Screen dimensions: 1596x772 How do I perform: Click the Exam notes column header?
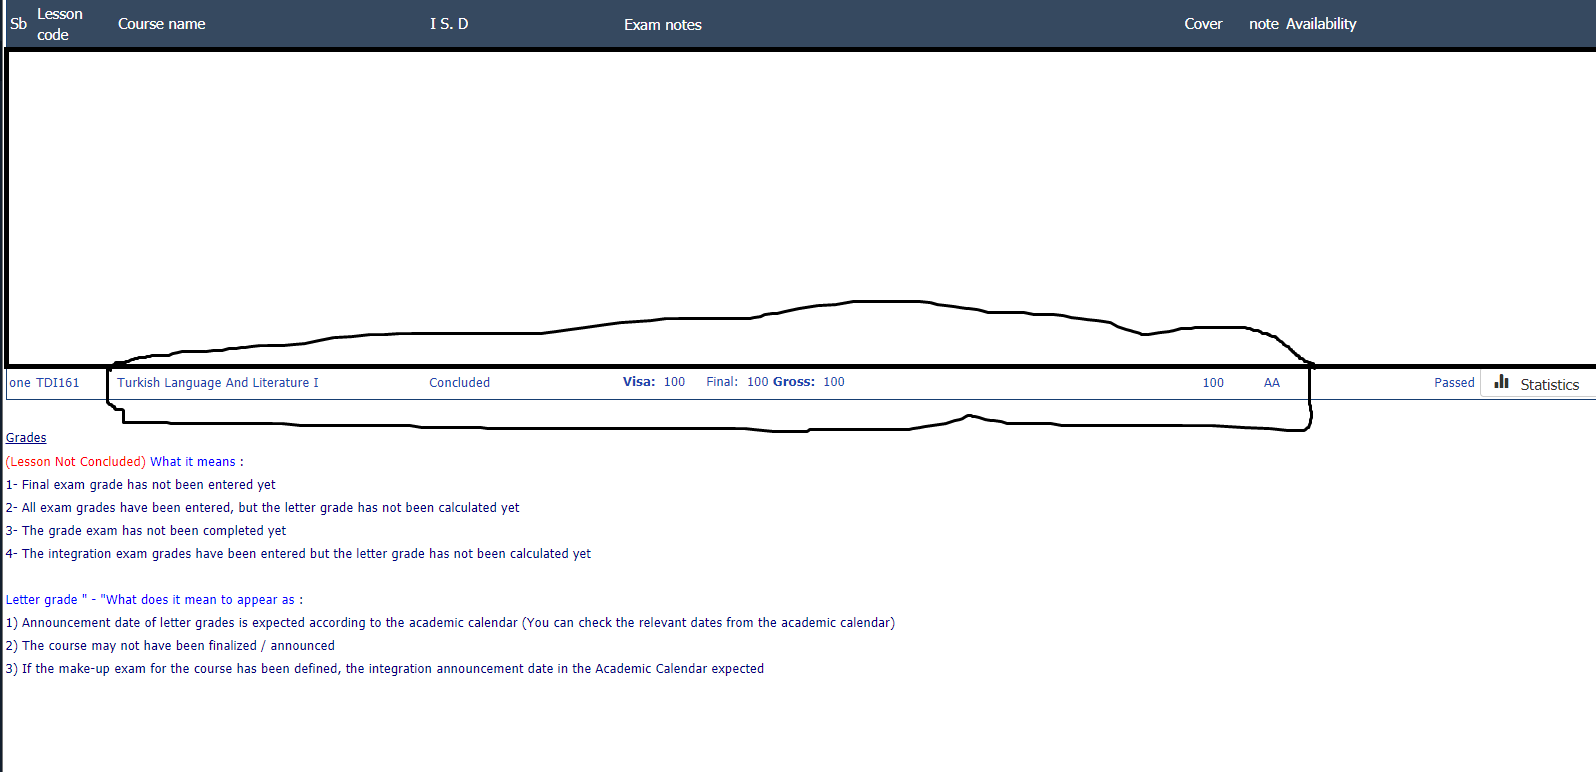(662, 25)
